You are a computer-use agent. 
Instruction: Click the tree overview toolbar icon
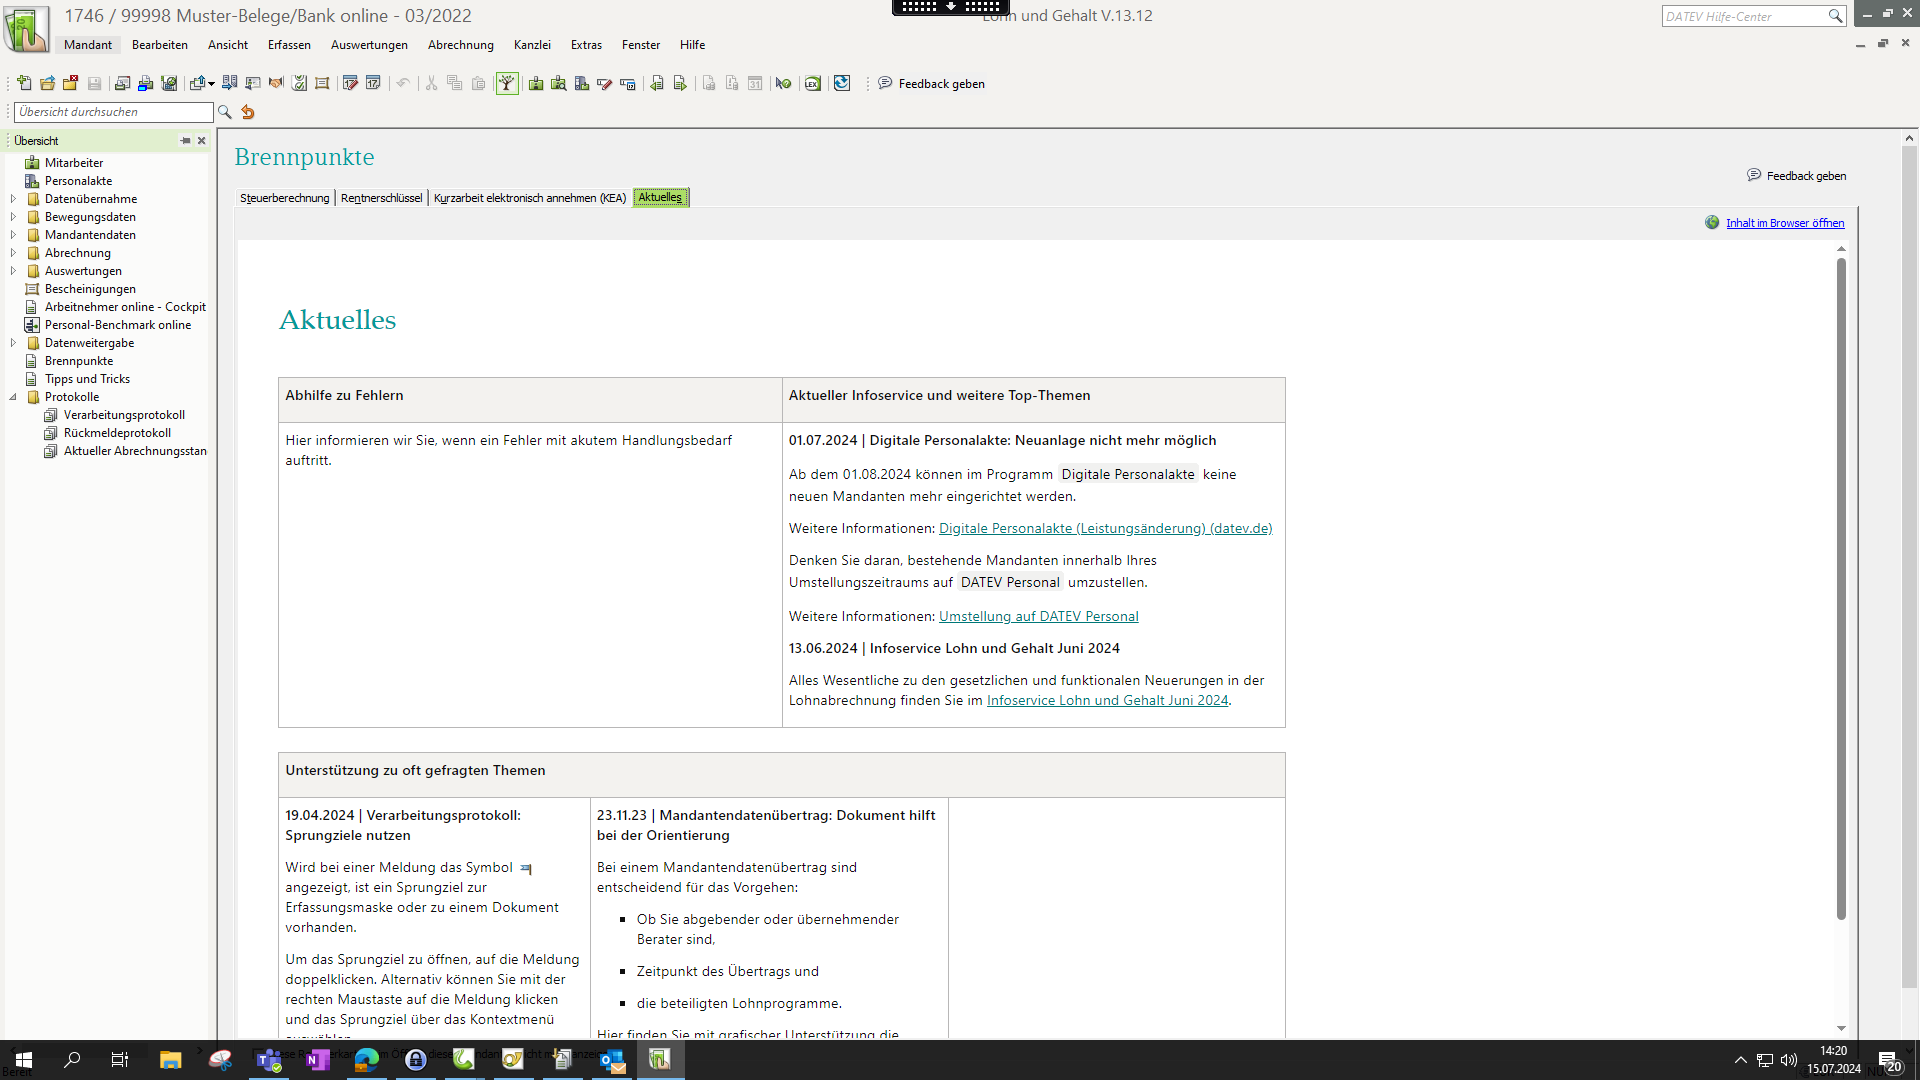[x=507, y=84]
